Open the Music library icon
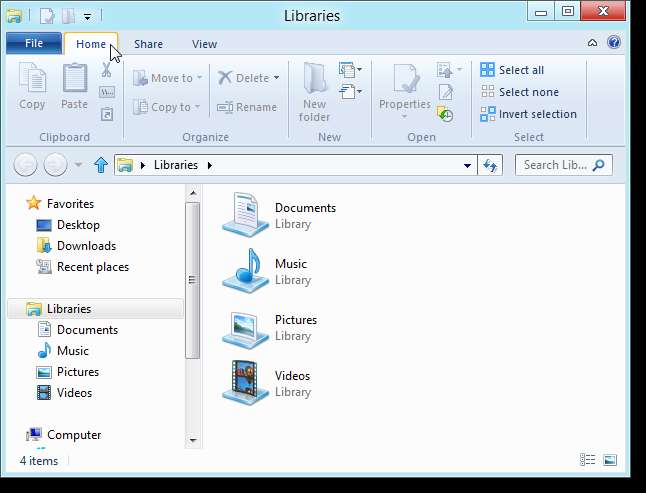 point(246,271)
